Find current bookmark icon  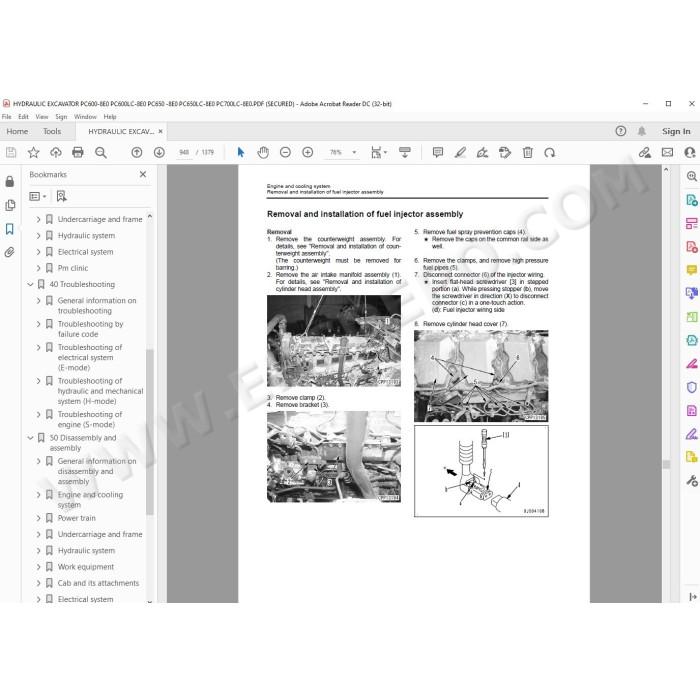(x=62, y=196)
